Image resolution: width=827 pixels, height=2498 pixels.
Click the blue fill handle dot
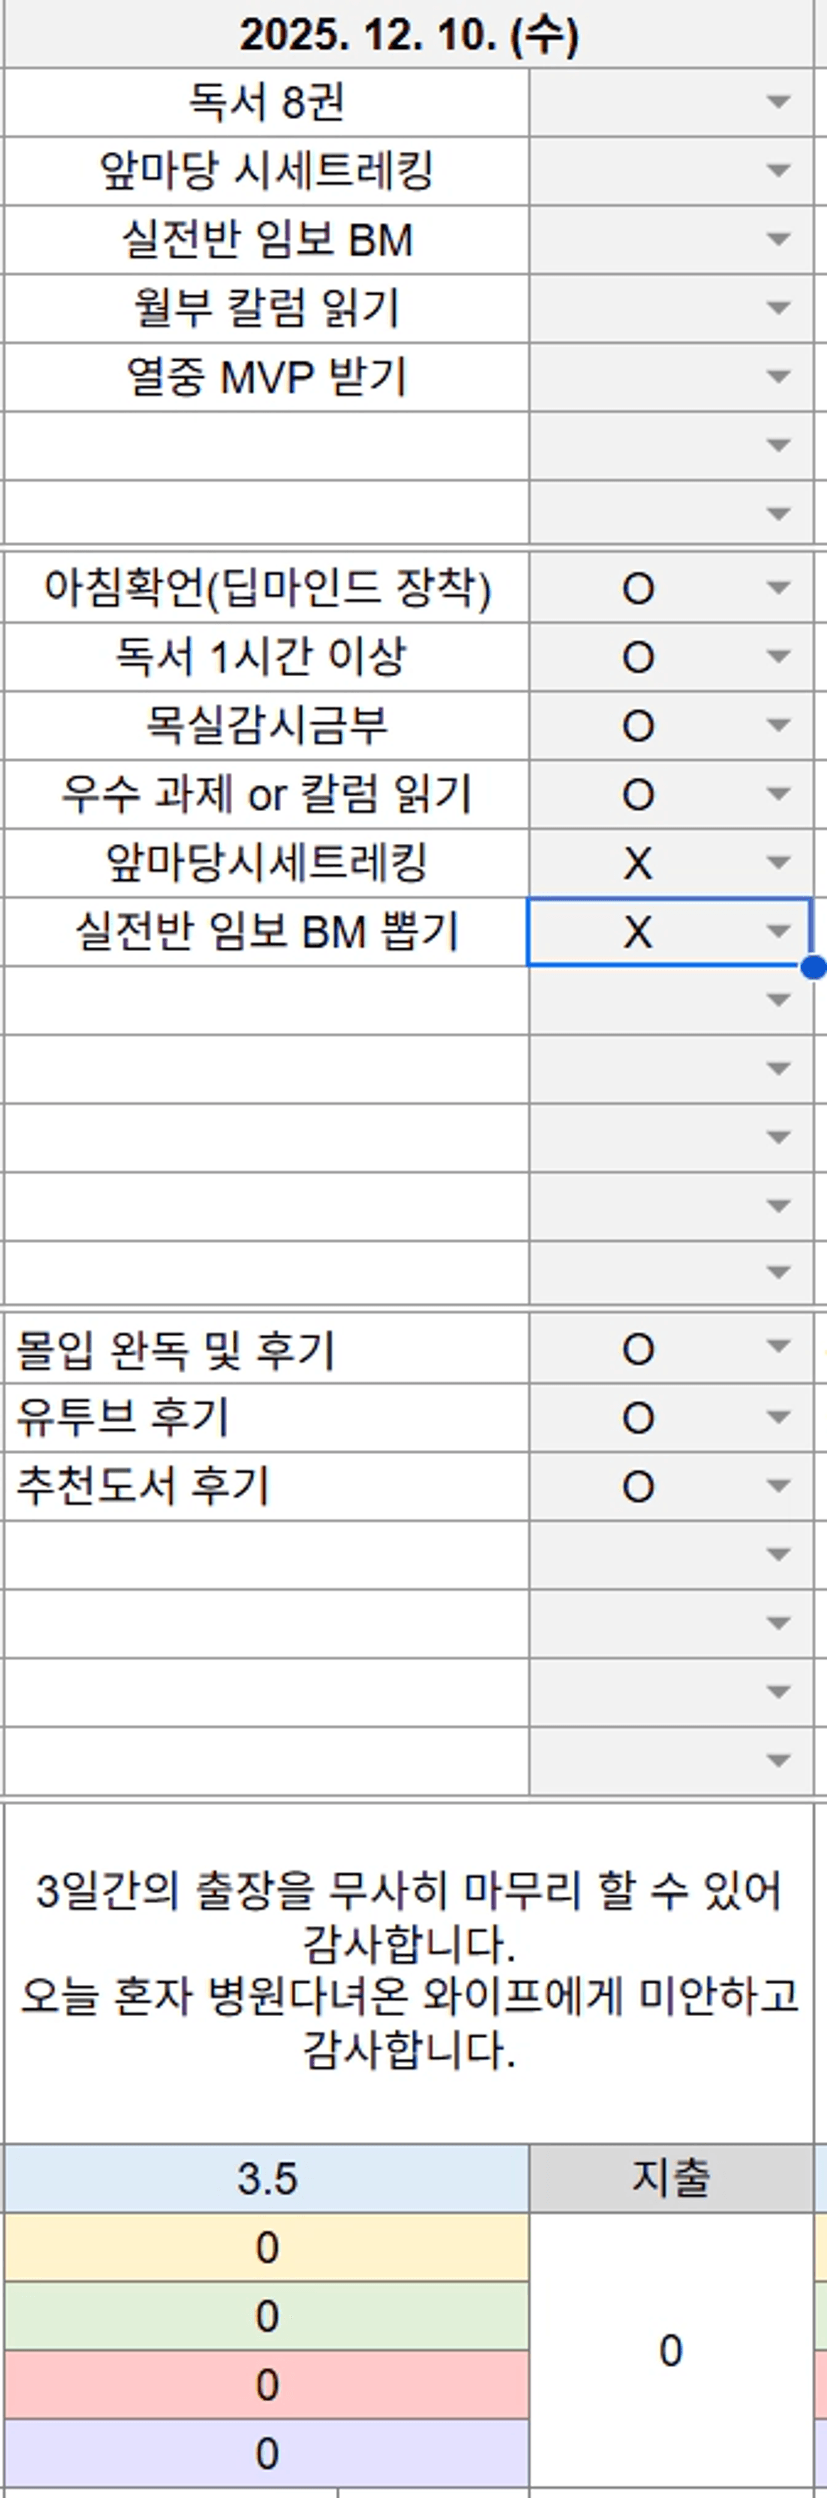click(814, 967)
